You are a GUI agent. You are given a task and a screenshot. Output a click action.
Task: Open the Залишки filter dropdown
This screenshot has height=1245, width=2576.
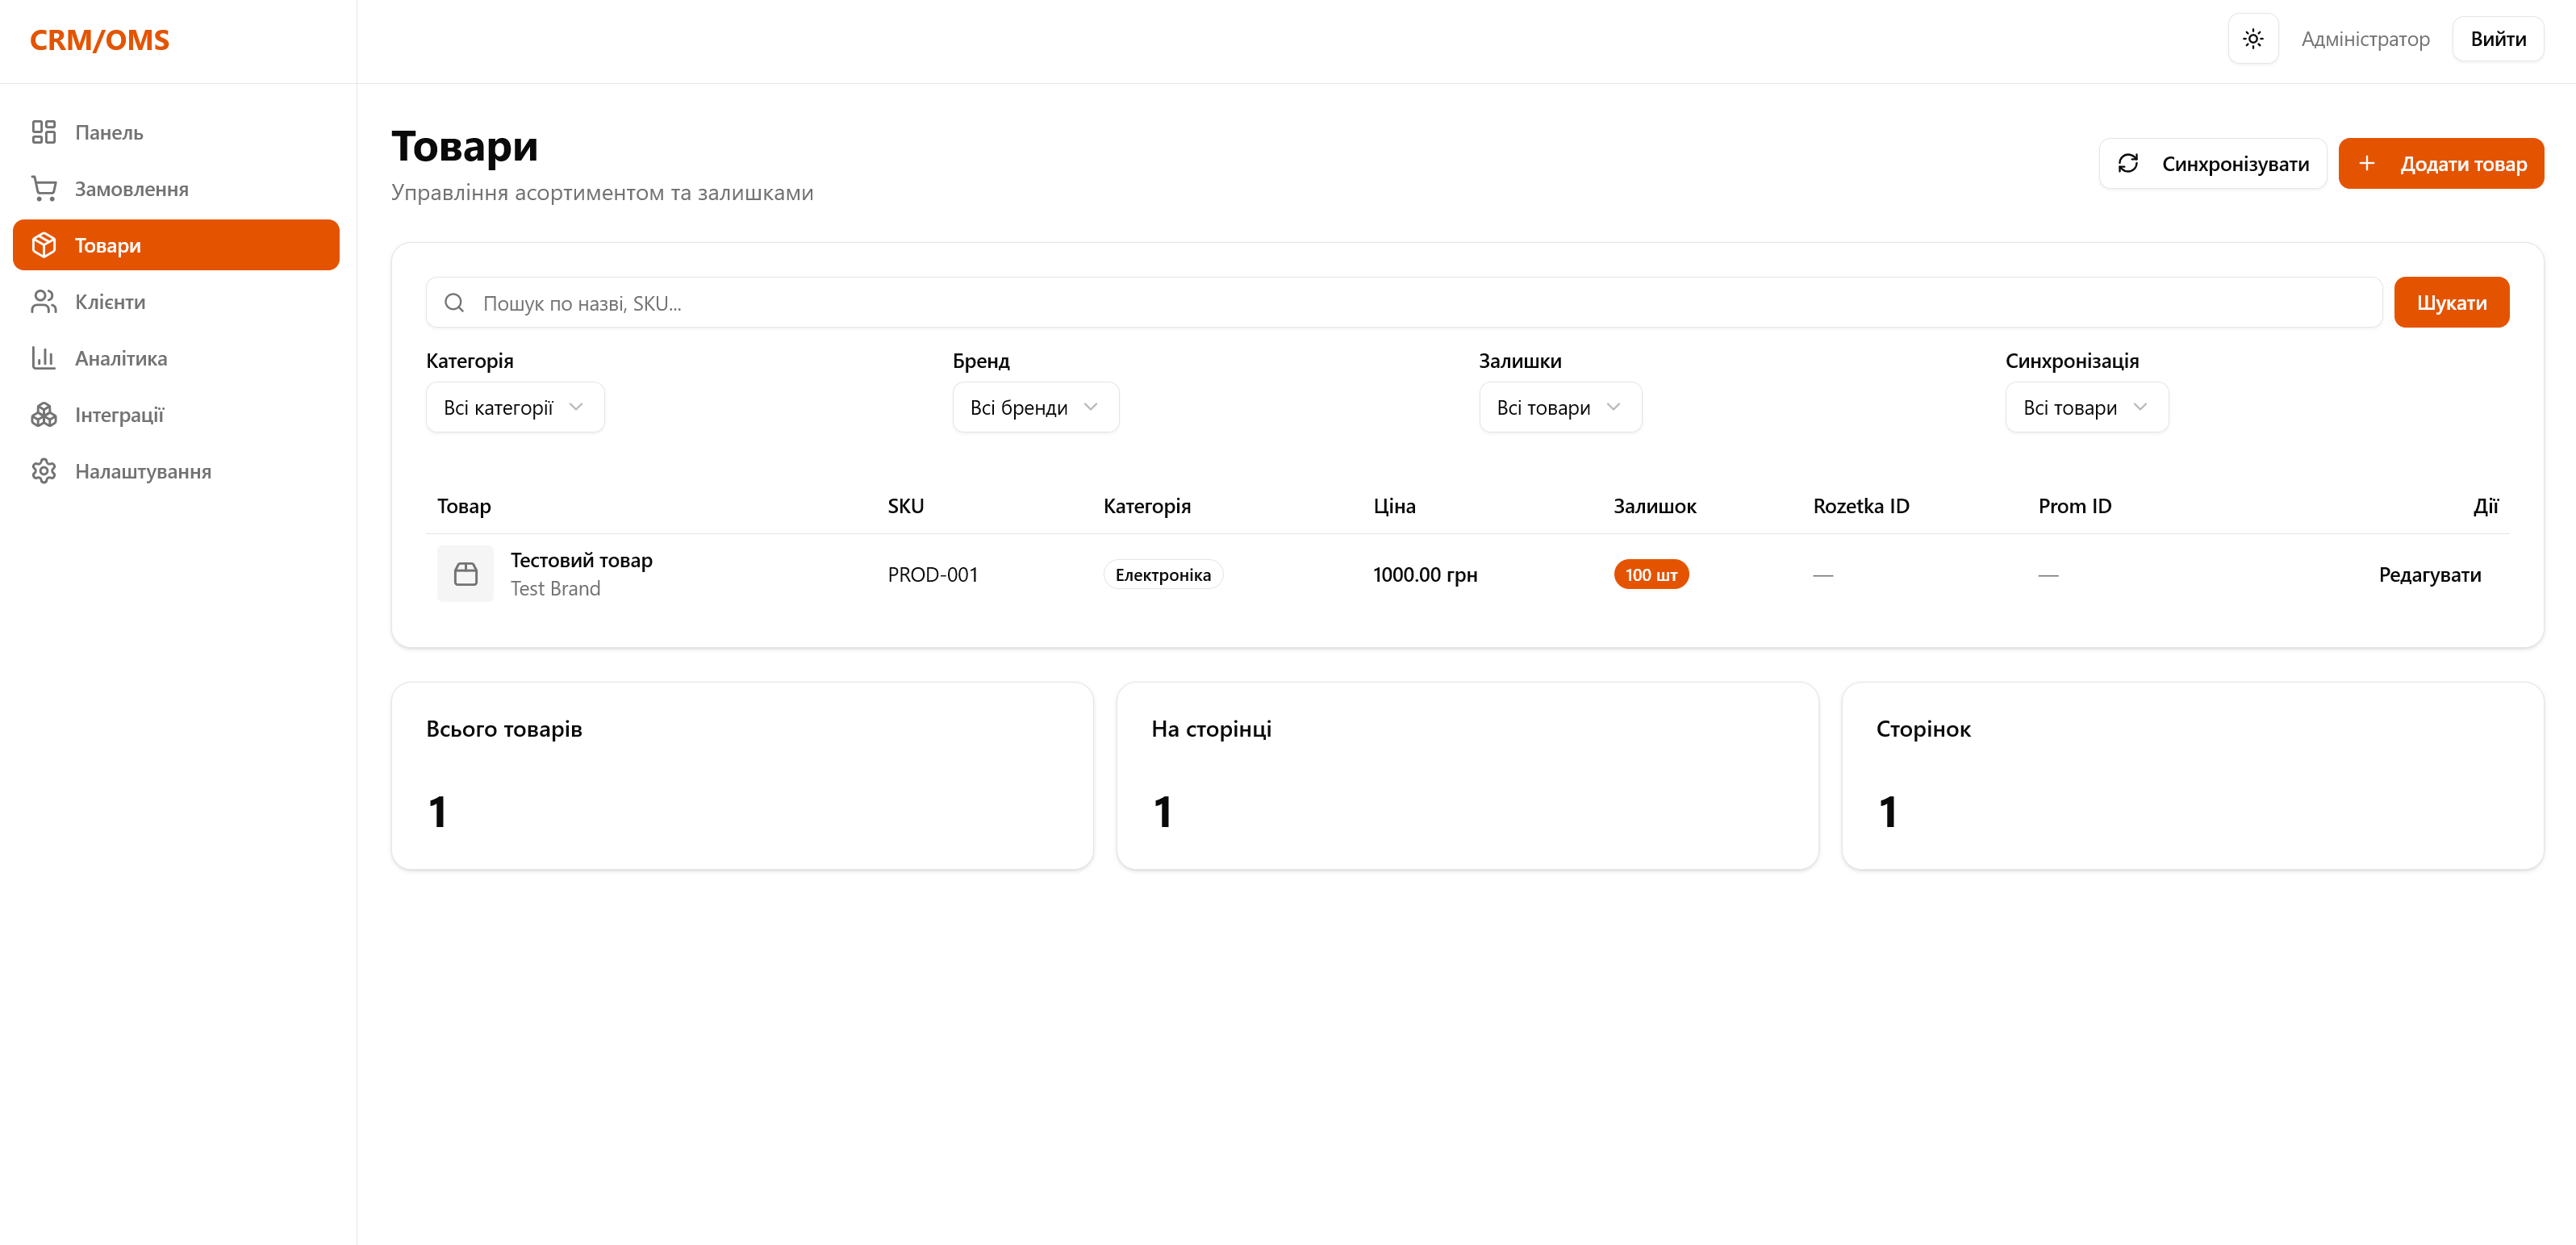1560,407
